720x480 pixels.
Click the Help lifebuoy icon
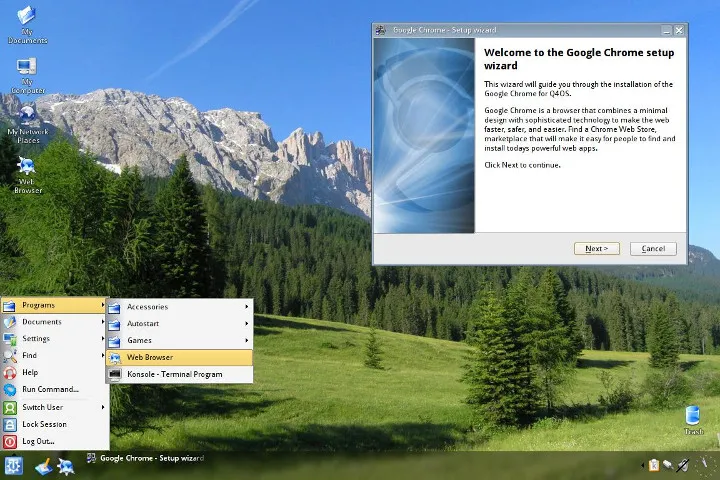10,373
